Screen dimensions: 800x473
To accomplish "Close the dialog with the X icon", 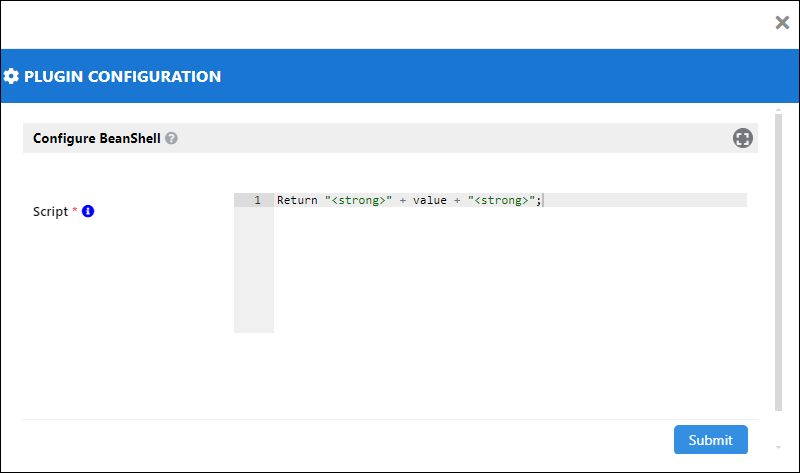I will [x=782, y=22].
